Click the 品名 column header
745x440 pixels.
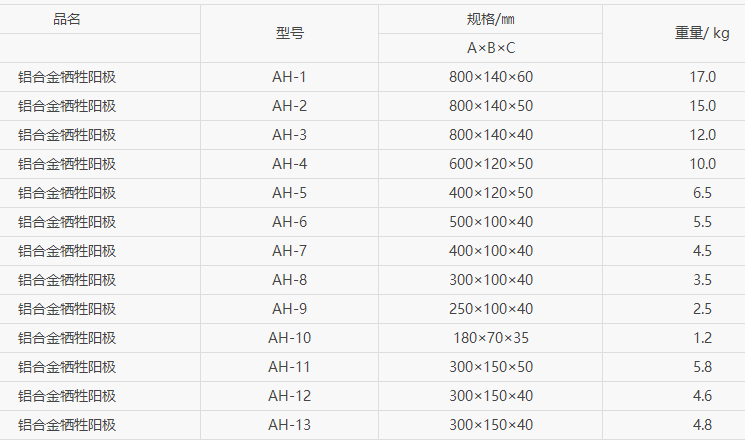coord(67,19)
